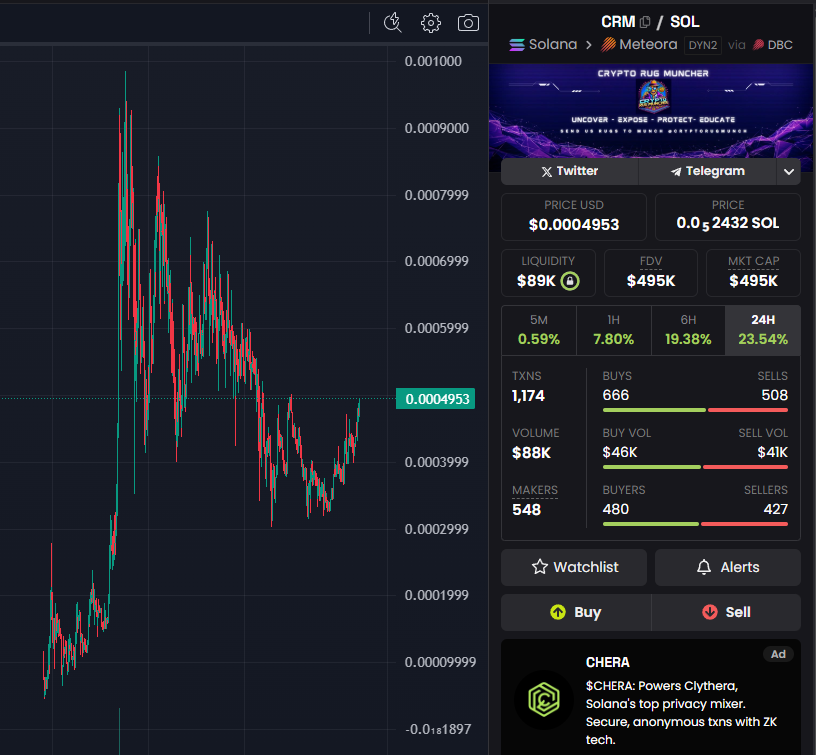Take a chart snapshot with camera icon
The width and height of the screenshot is (816, 755).
(x=468, y=23)
